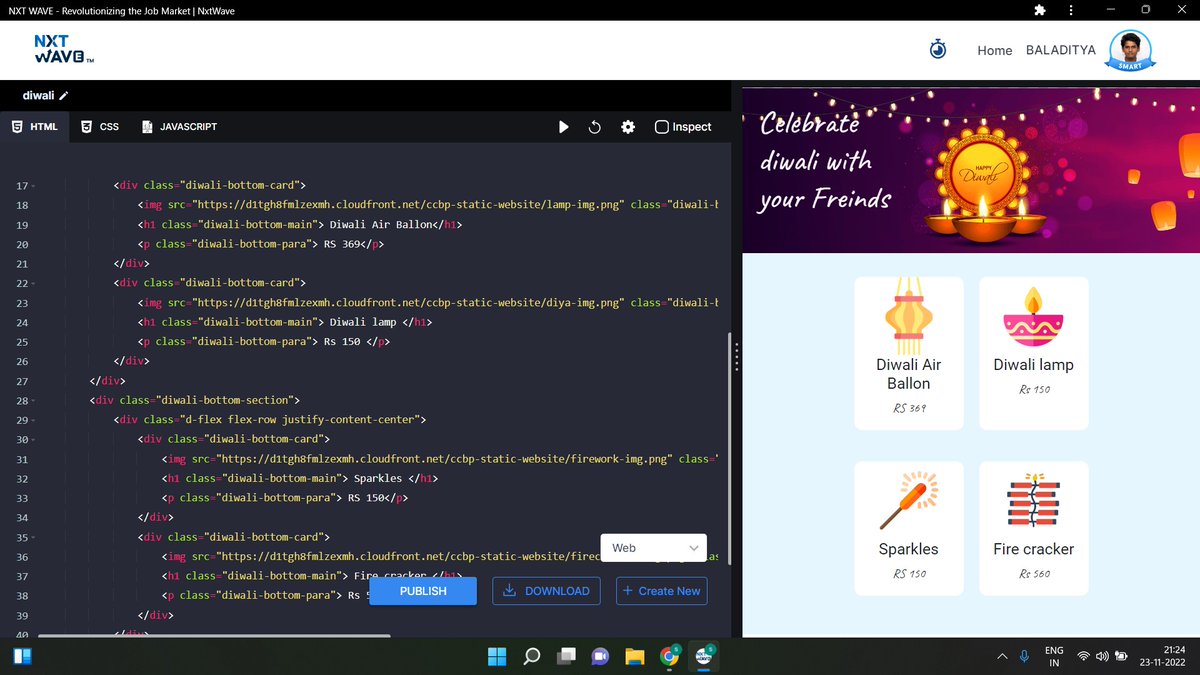The width and height of the screenshot is (1200, 675).
Task: Open the NXT Wave logo home page
Action: [64, 50]
